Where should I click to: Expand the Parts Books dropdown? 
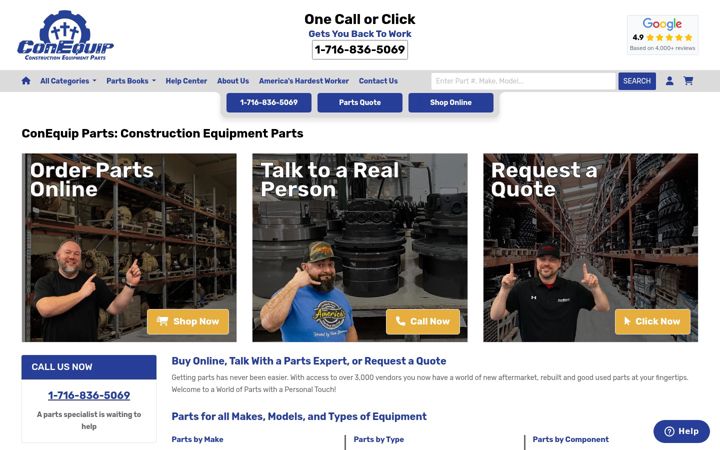[131, 81]
